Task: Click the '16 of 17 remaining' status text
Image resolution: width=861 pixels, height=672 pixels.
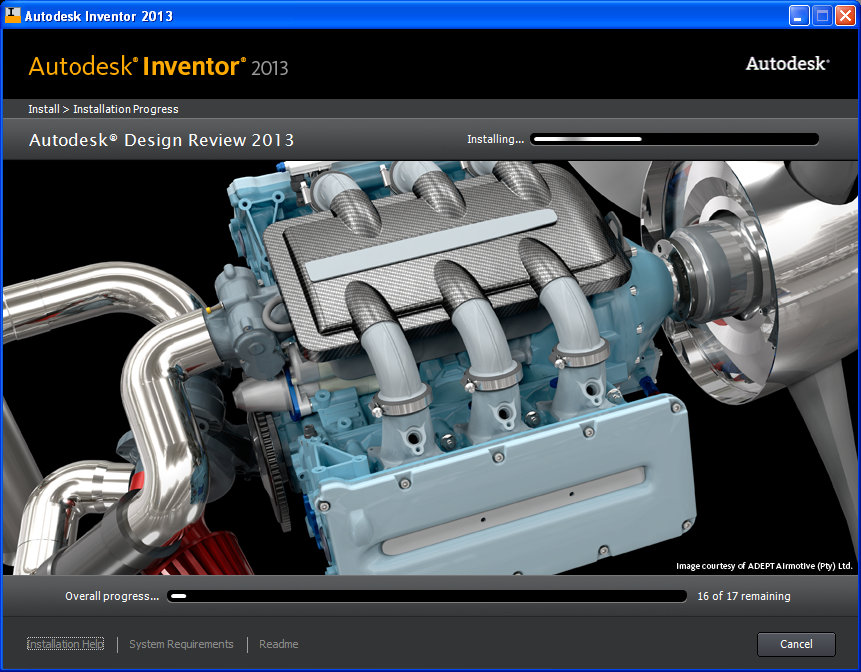Action: click(743, 596)
